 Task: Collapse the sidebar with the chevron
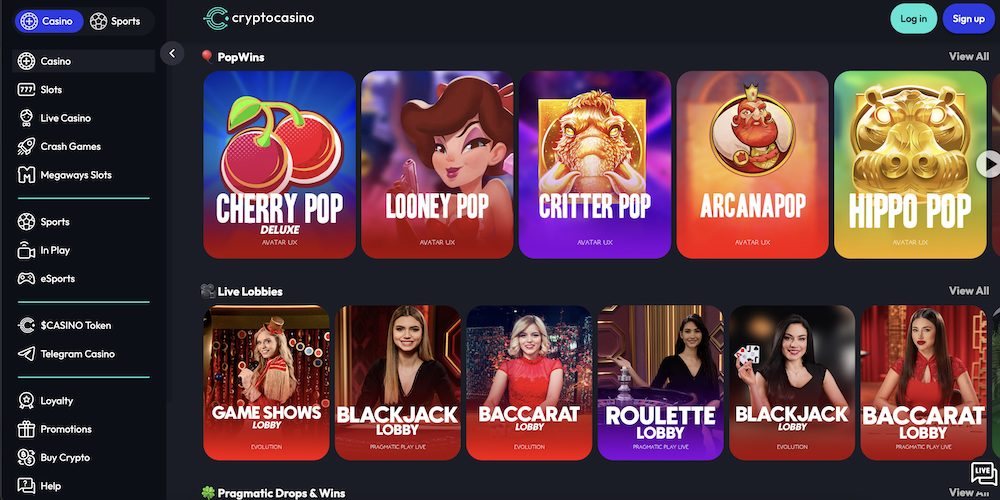172,54
